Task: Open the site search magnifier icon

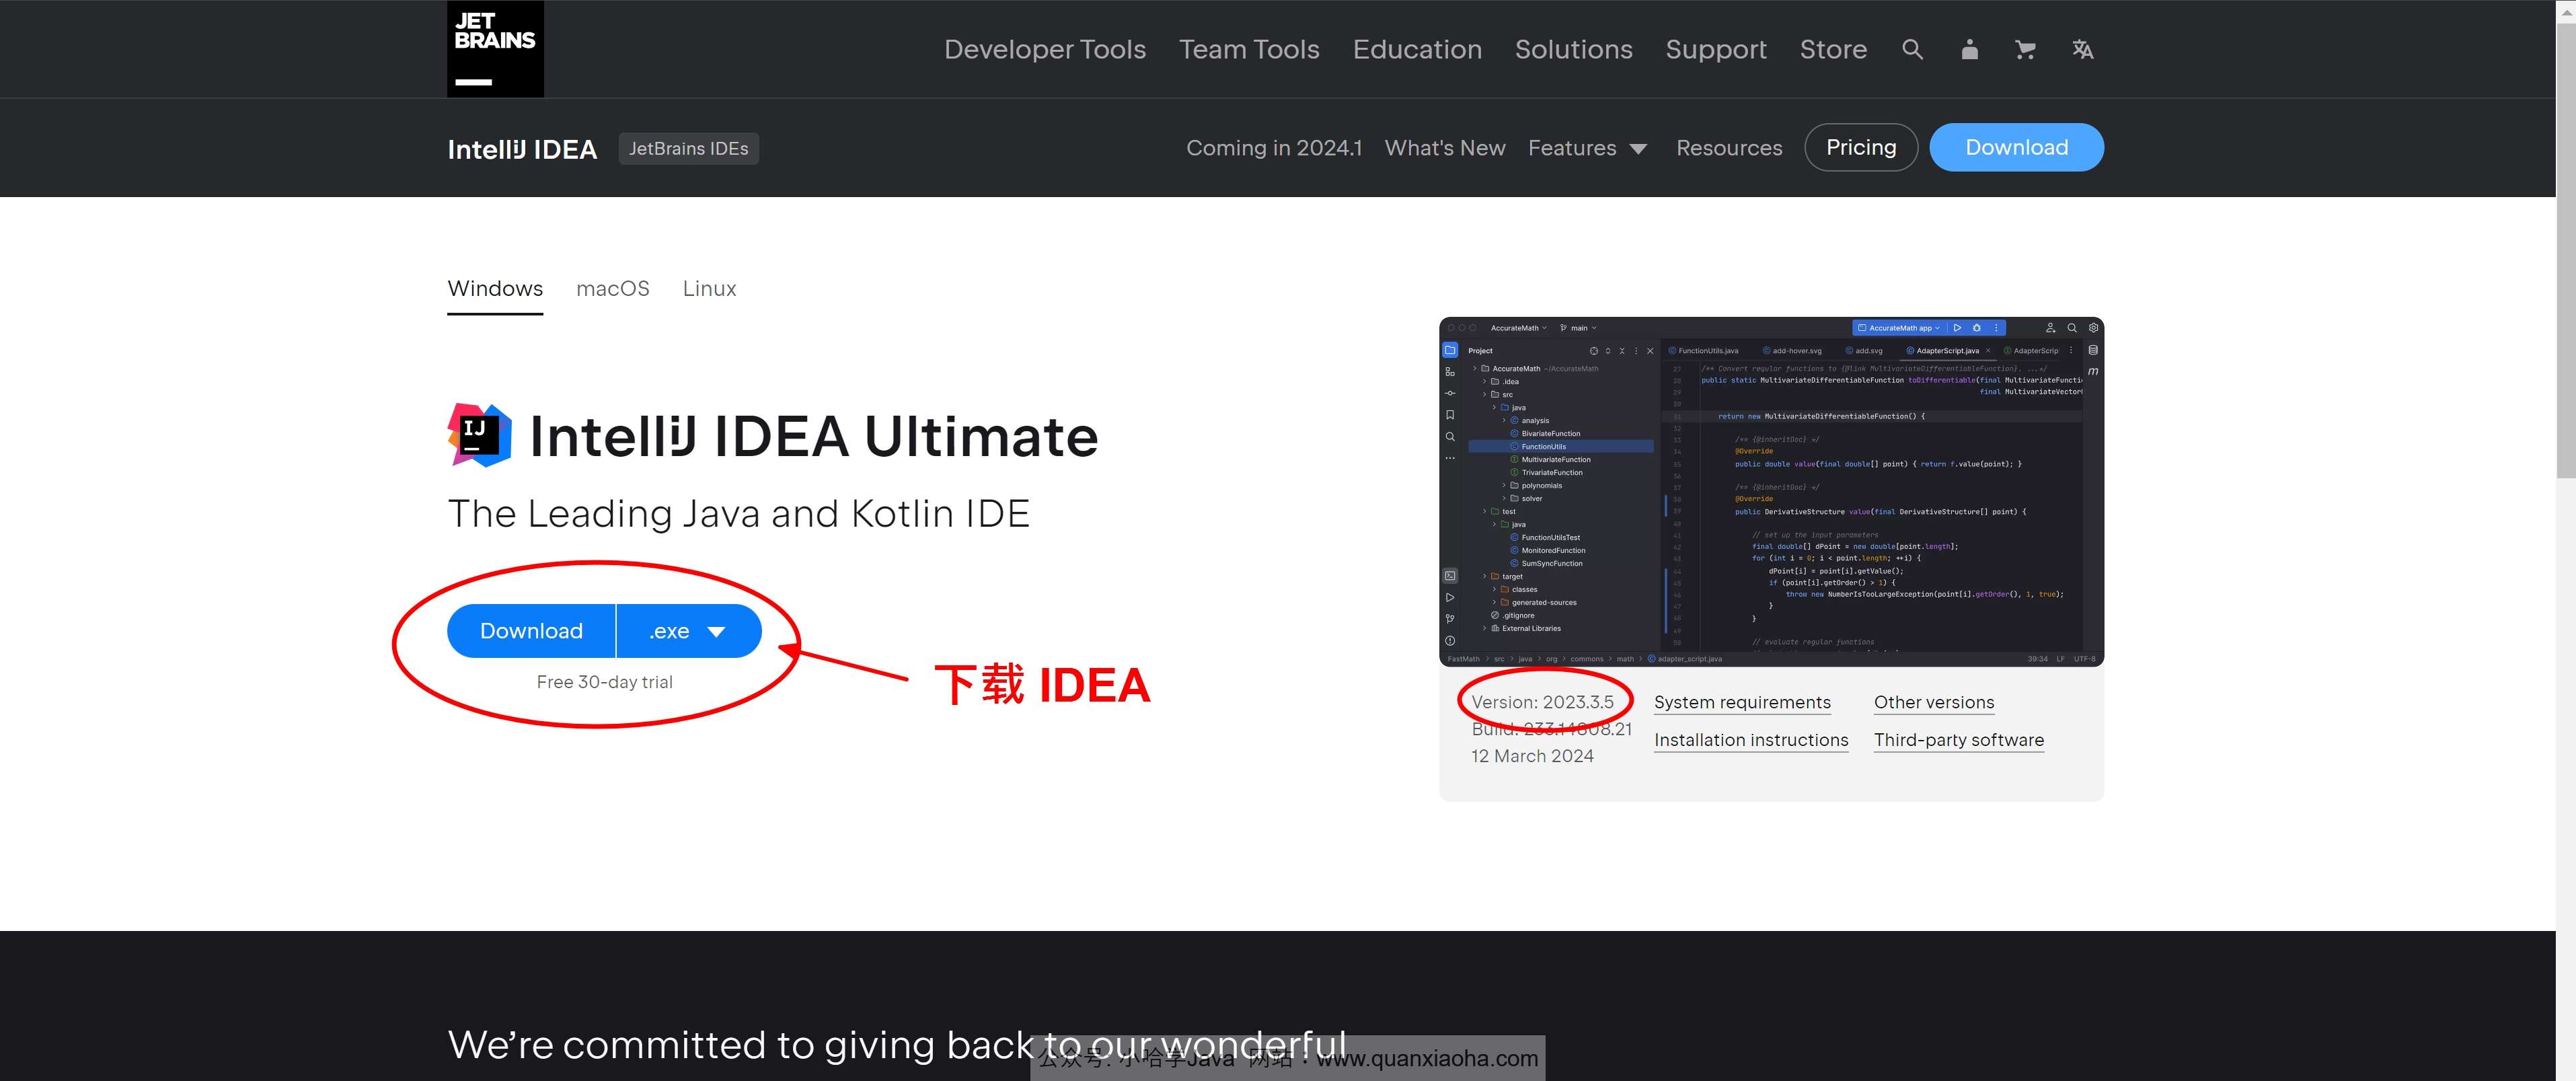Action: pos(1912,49)
